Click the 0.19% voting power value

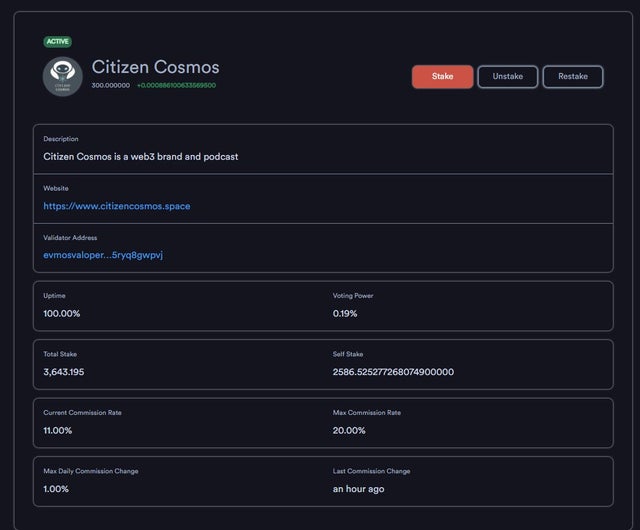pos(345,314)
